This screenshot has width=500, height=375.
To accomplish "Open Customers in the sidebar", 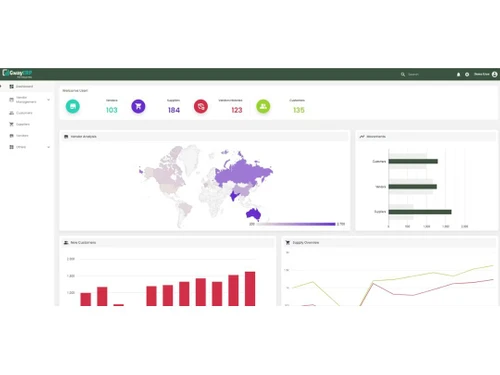I will tap(24, 113).
